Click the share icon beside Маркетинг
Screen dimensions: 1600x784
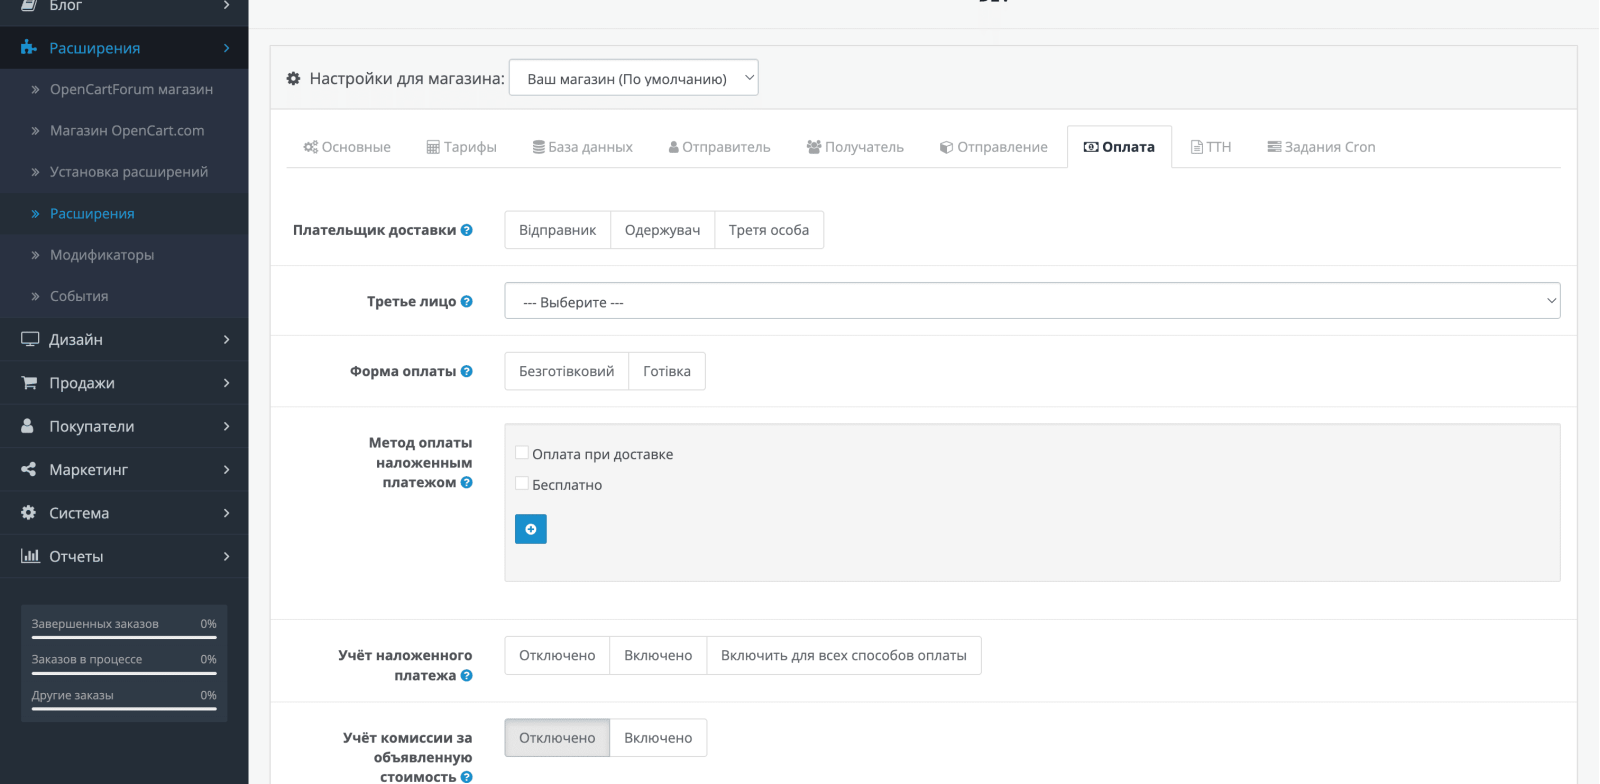tap(28, 469)
